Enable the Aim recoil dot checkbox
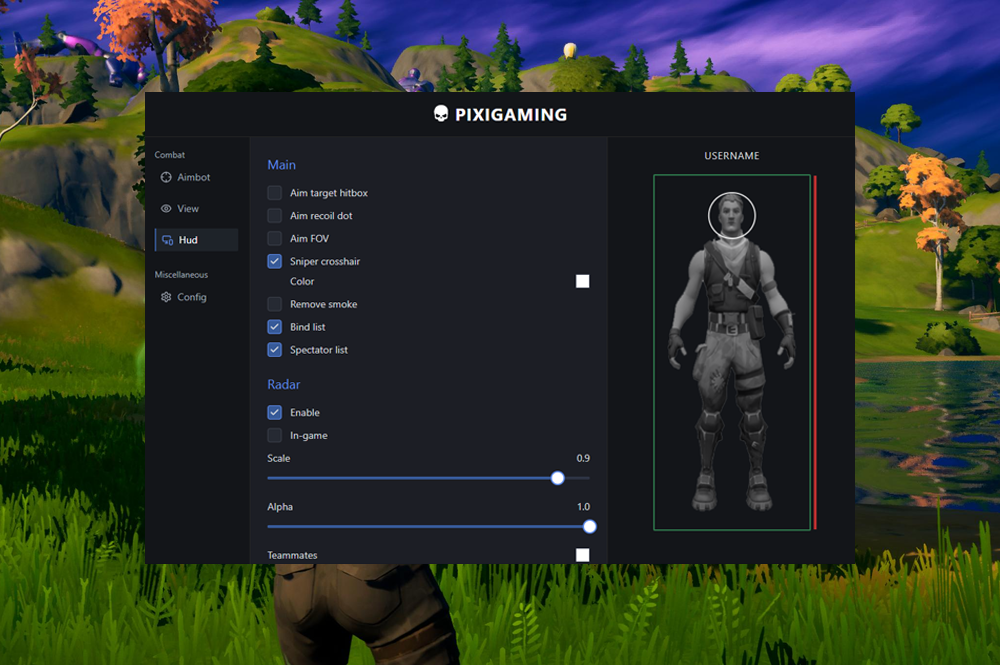The width and height of the screenshot is (1000, 665). [x=274, y=216]
